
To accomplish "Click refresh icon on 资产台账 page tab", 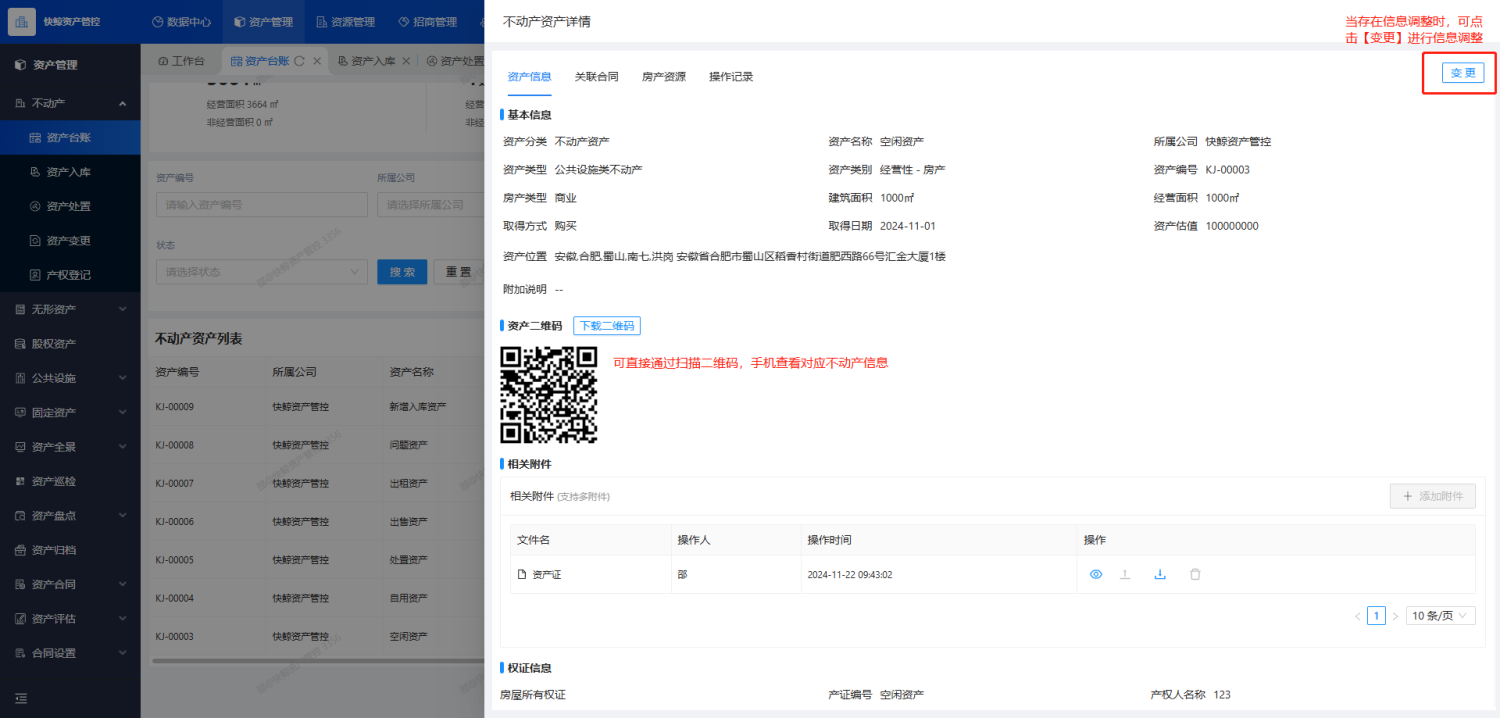I will click(299, 61).
